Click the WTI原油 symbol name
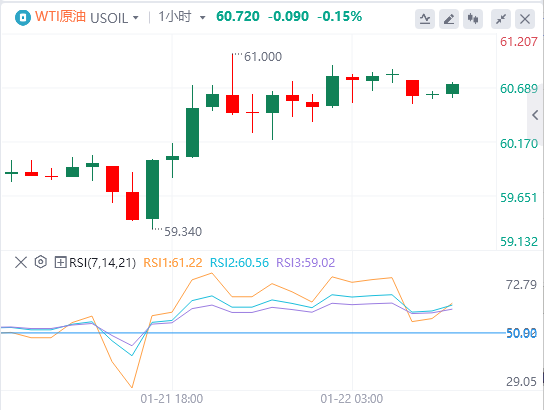 60,17
